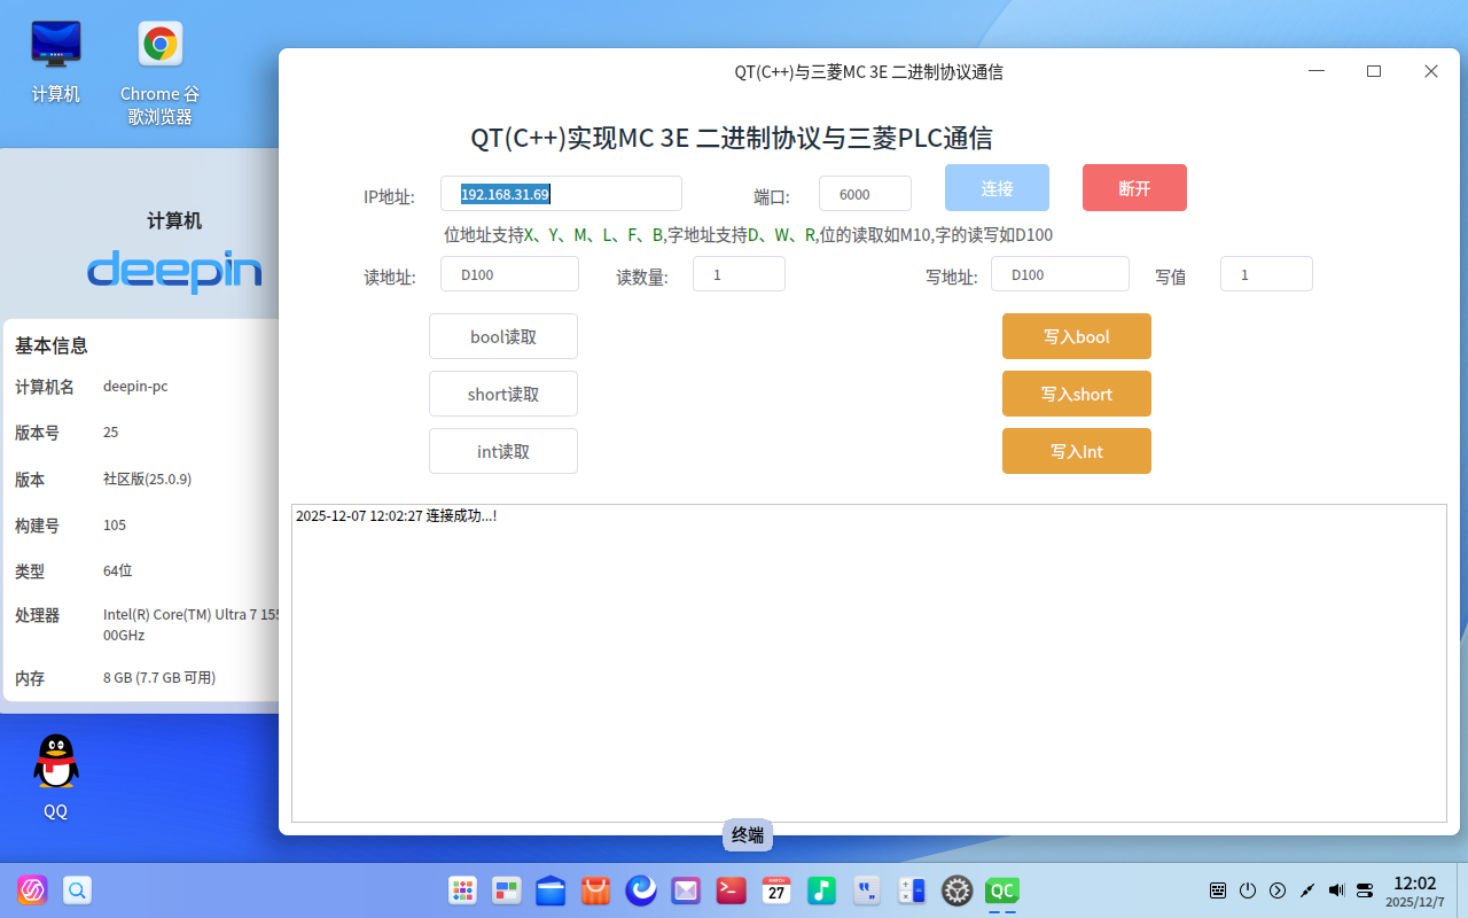Click the 64位 type value in 计算机 window
1468x918 pixels.
tap(117, 571)
